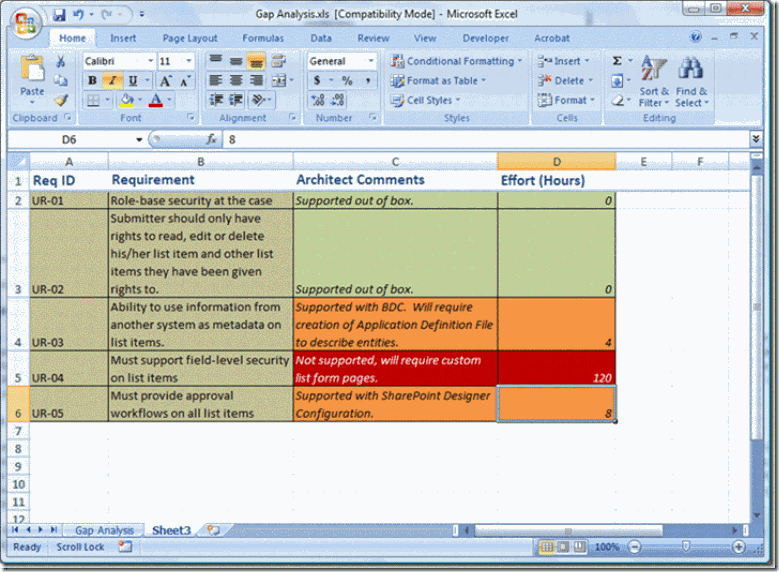Screen dimensions: 779x572
Task: Open the Cells Format menu
Action: pyautogui.click(x=566, y=100)
